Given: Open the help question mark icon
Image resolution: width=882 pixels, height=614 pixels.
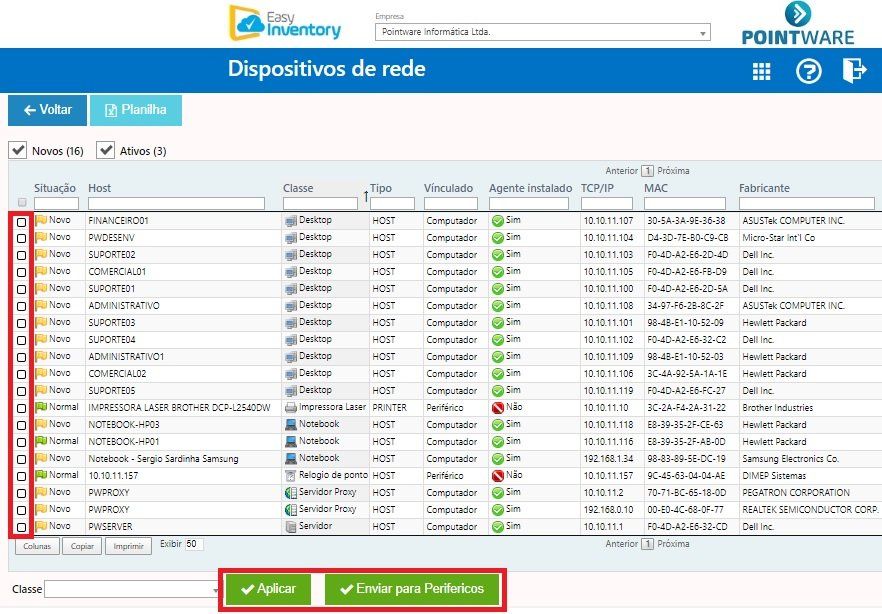Looking at the screenshot, I should coord(808,71).
